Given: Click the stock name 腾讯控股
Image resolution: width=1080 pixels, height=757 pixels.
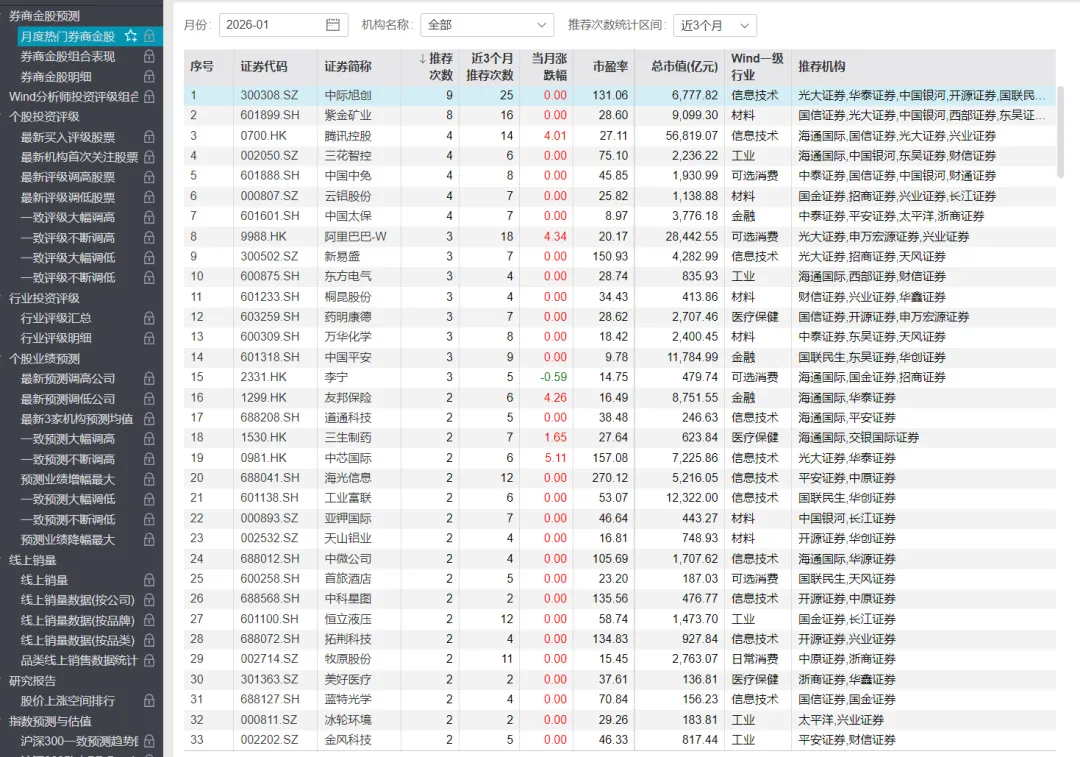Looking at the screenshot, I should (x=348, y=136).
